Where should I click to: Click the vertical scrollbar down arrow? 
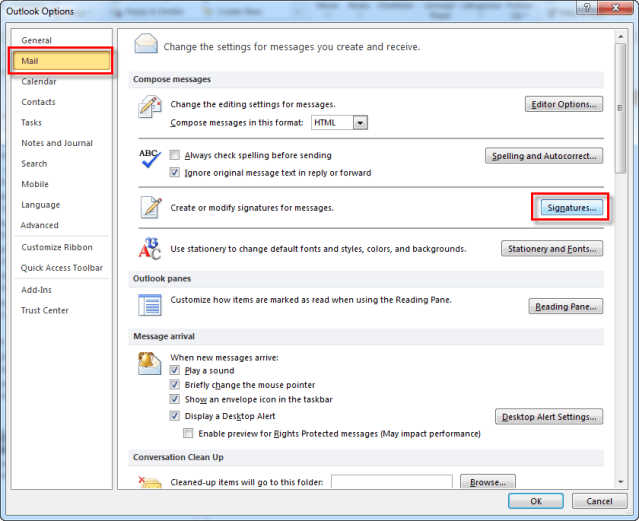pyautogui.click(x=621, y=482)
